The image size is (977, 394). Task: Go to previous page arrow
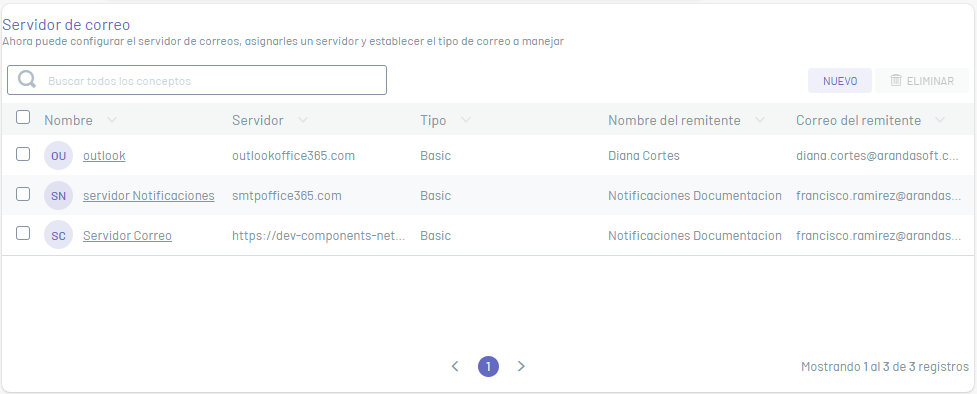(x=455, y=367)
